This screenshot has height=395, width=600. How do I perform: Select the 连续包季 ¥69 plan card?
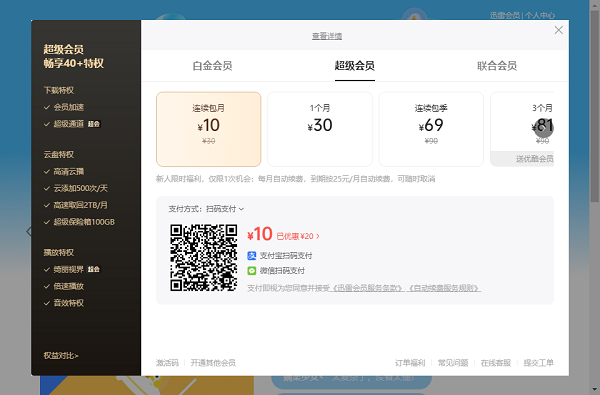[431, 129]
